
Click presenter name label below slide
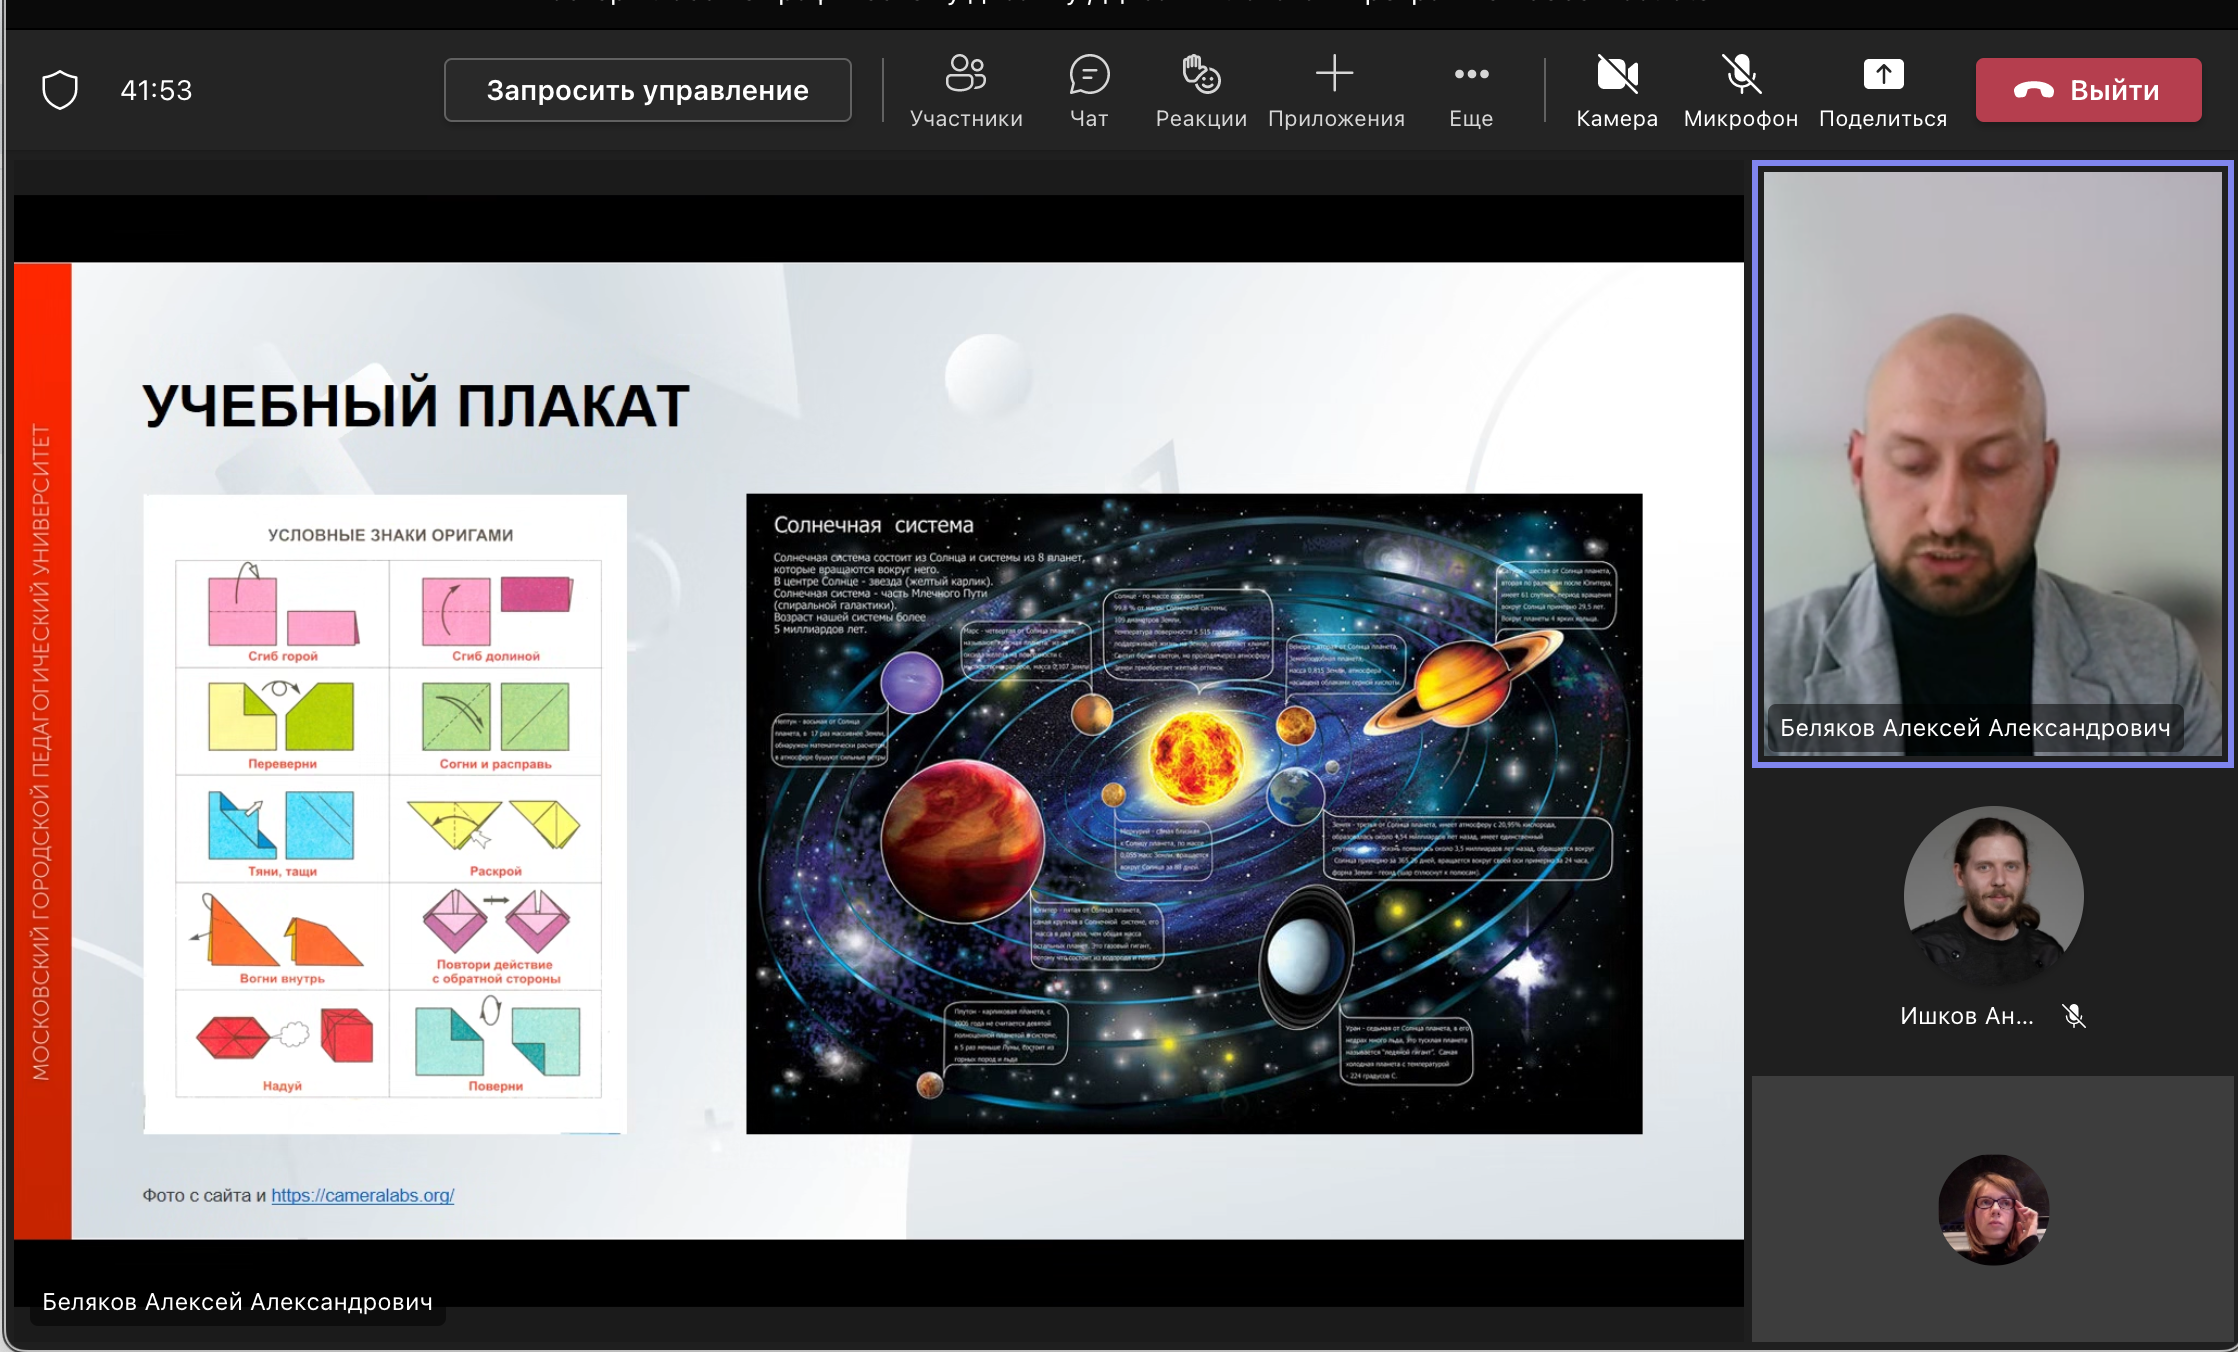(237, 1302)
